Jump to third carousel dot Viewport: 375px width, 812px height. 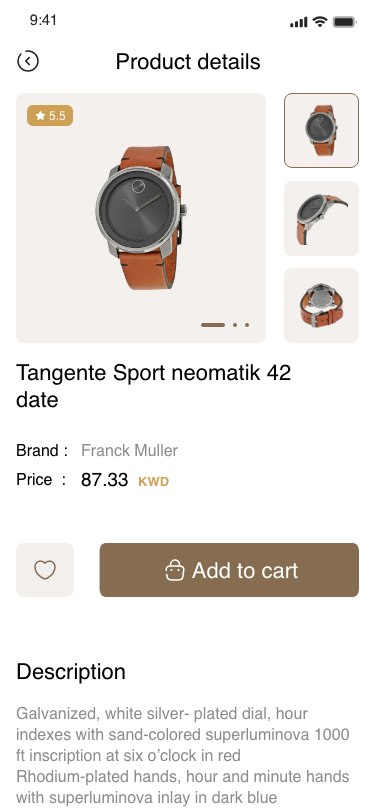coord(247,325)
